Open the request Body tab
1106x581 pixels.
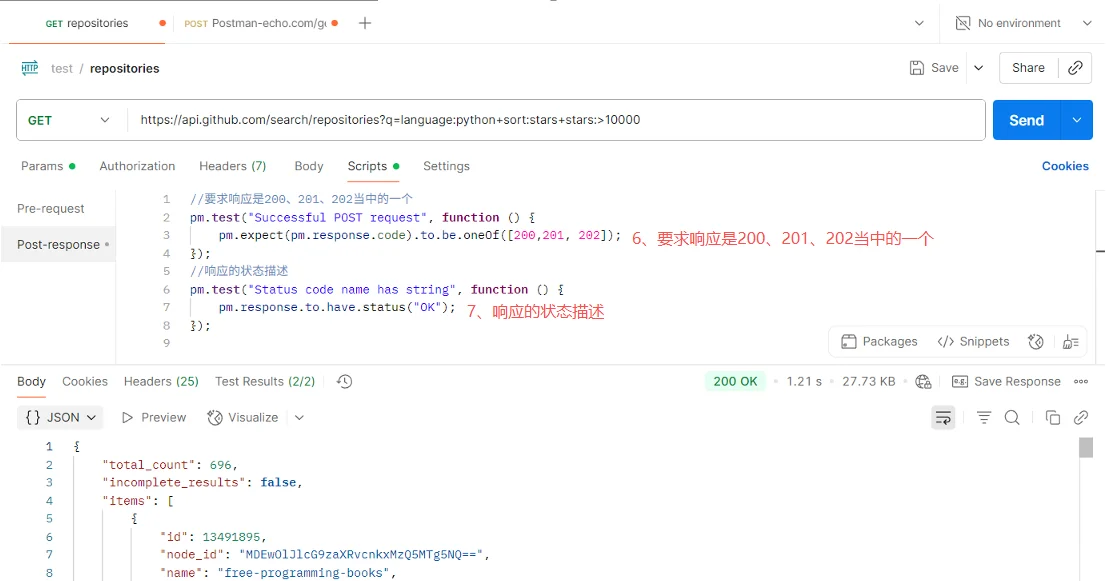coord(308,166)
